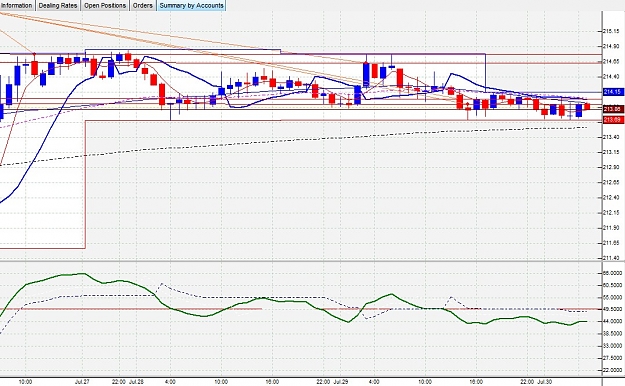Click the 214.40 price axis label

[612, 77]
